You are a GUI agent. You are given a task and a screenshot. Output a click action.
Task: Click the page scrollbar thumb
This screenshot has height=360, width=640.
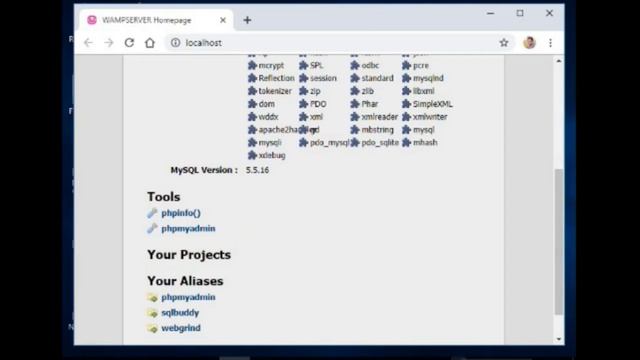click(x=558, y=242)
